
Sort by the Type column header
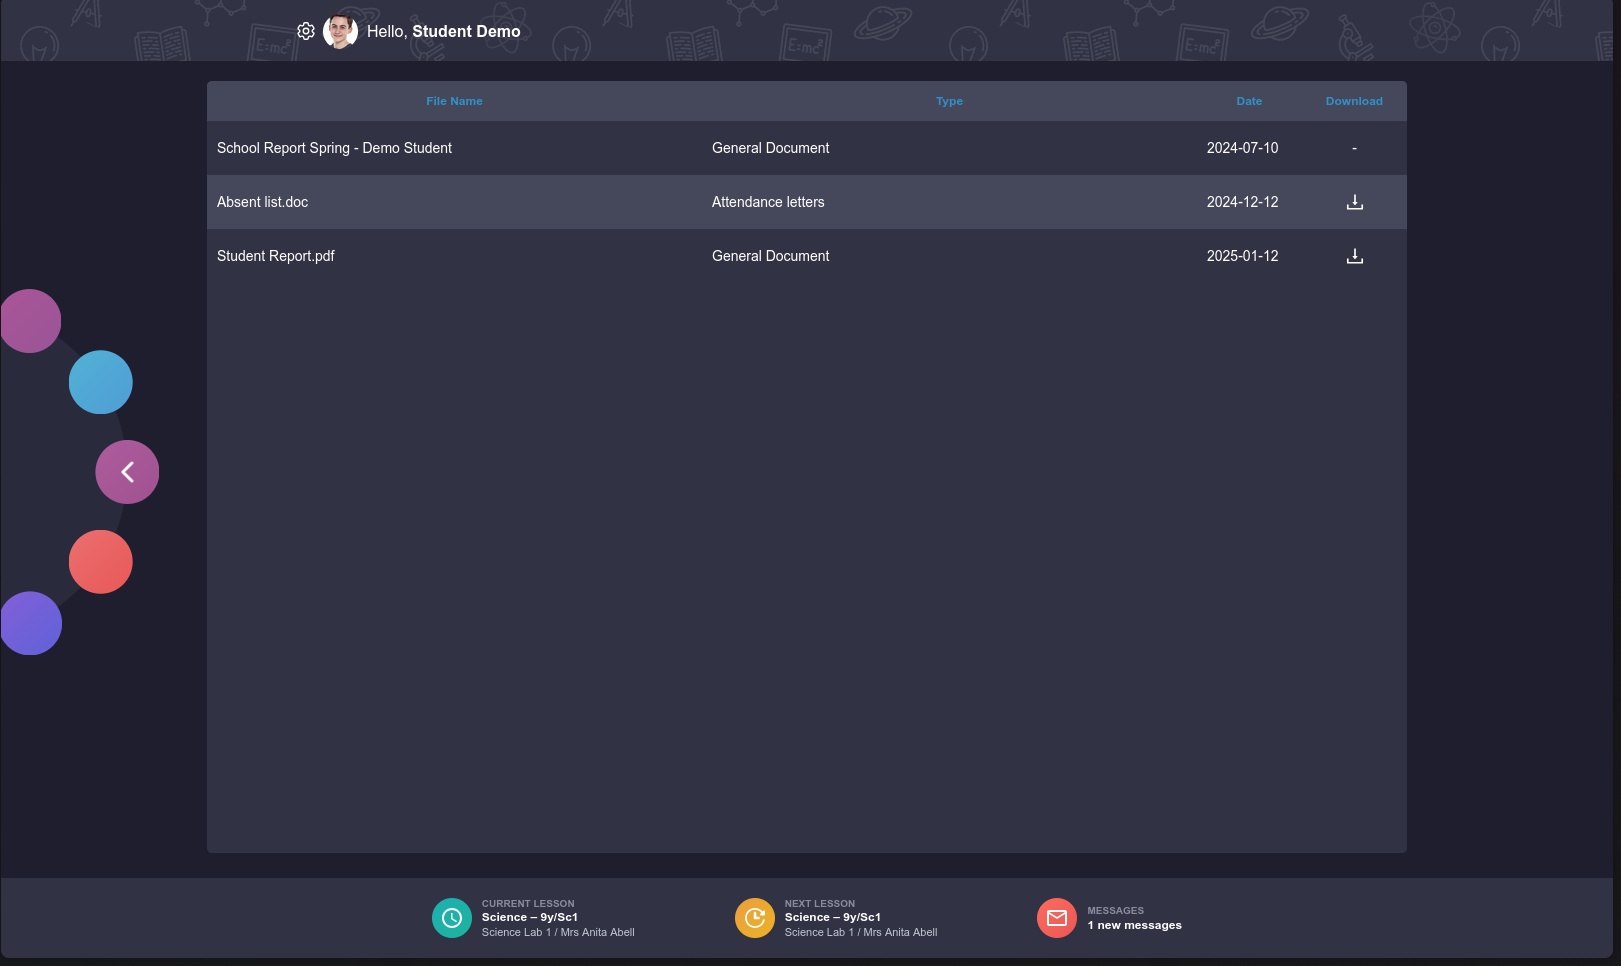[x=949, y=101]
